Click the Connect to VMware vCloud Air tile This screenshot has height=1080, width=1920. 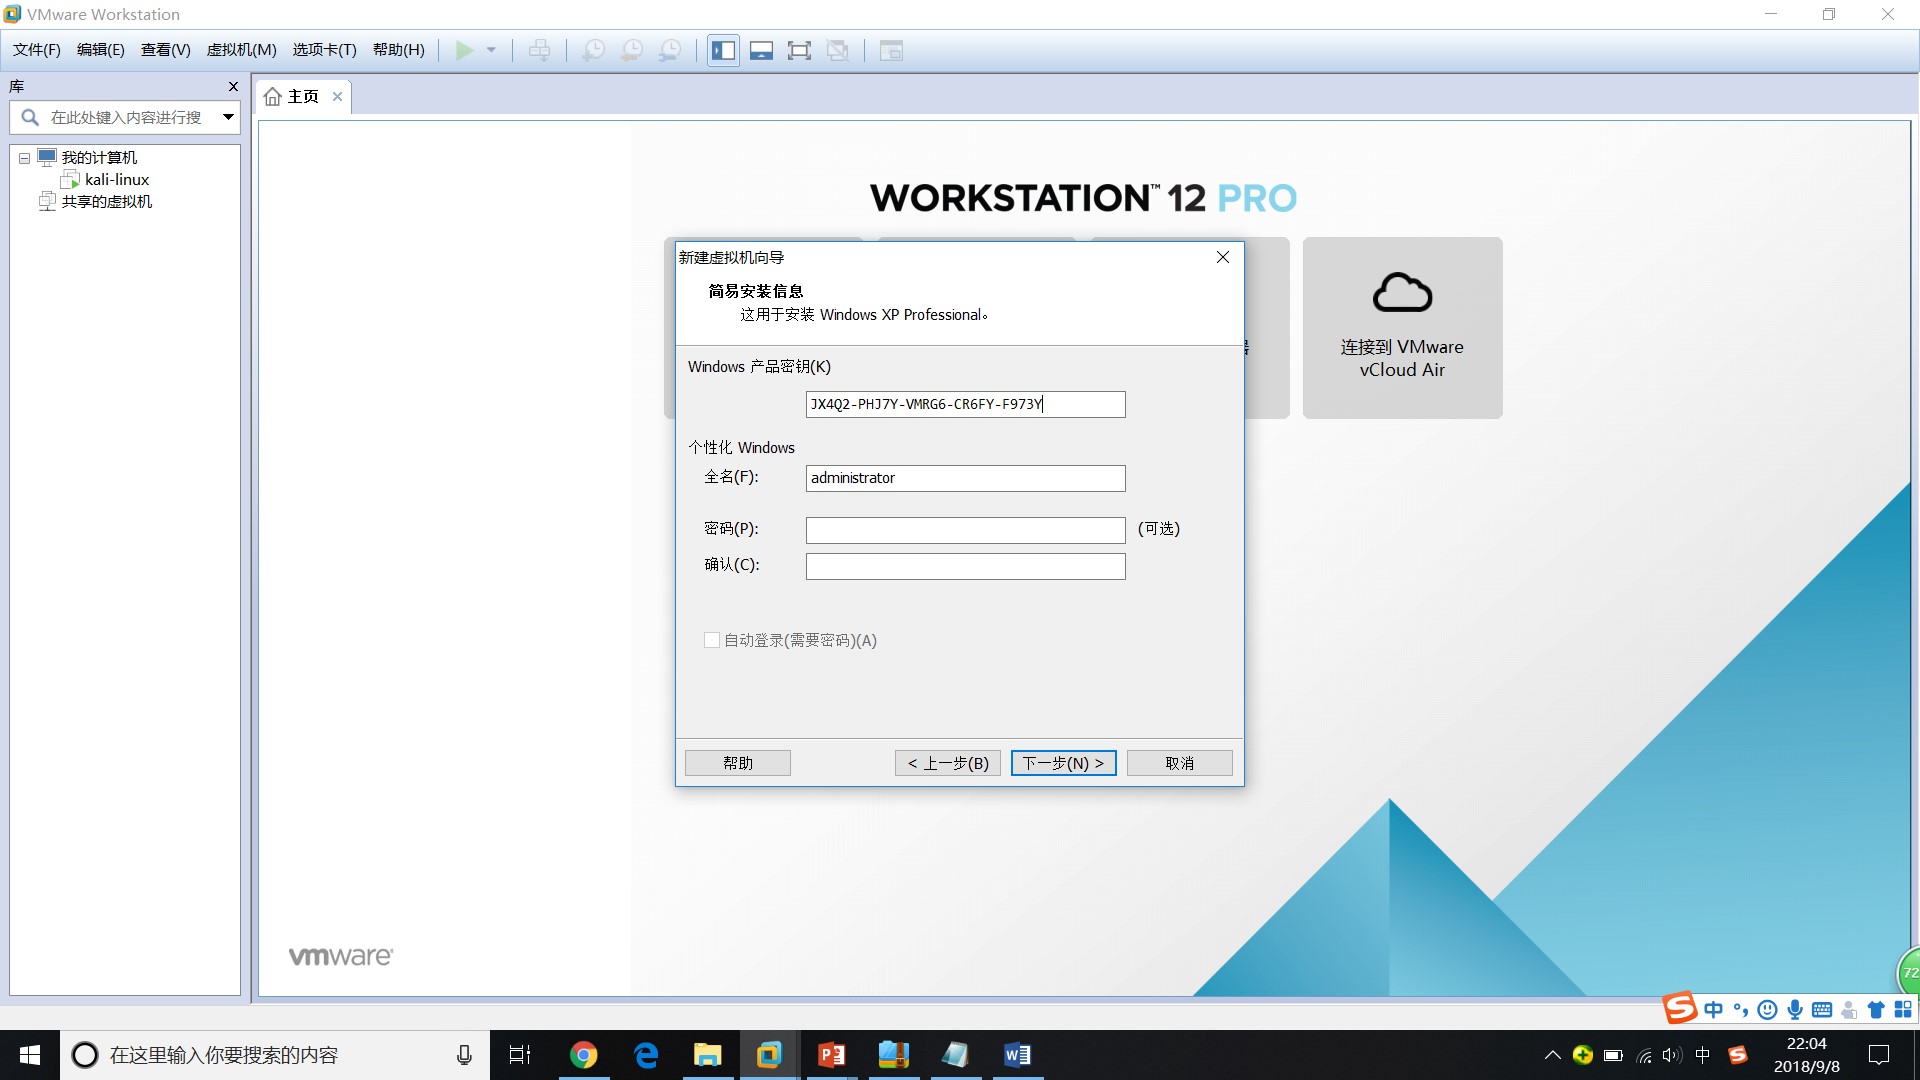point(1401,328)
